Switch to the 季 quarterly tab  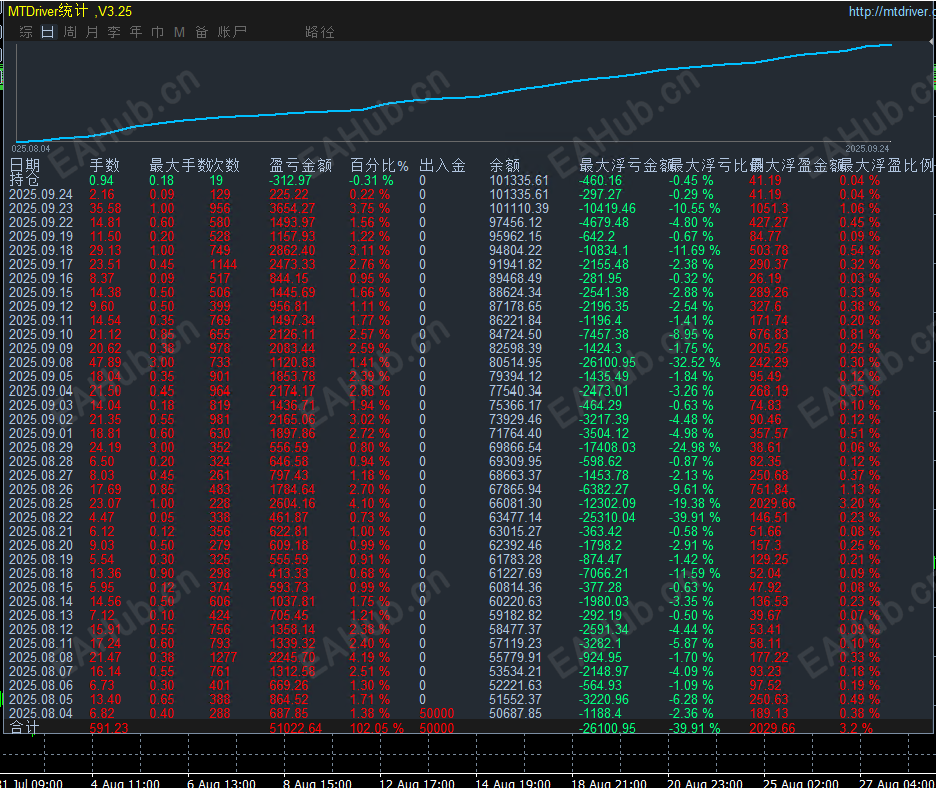pyautogui.click(x=114, y=32)
